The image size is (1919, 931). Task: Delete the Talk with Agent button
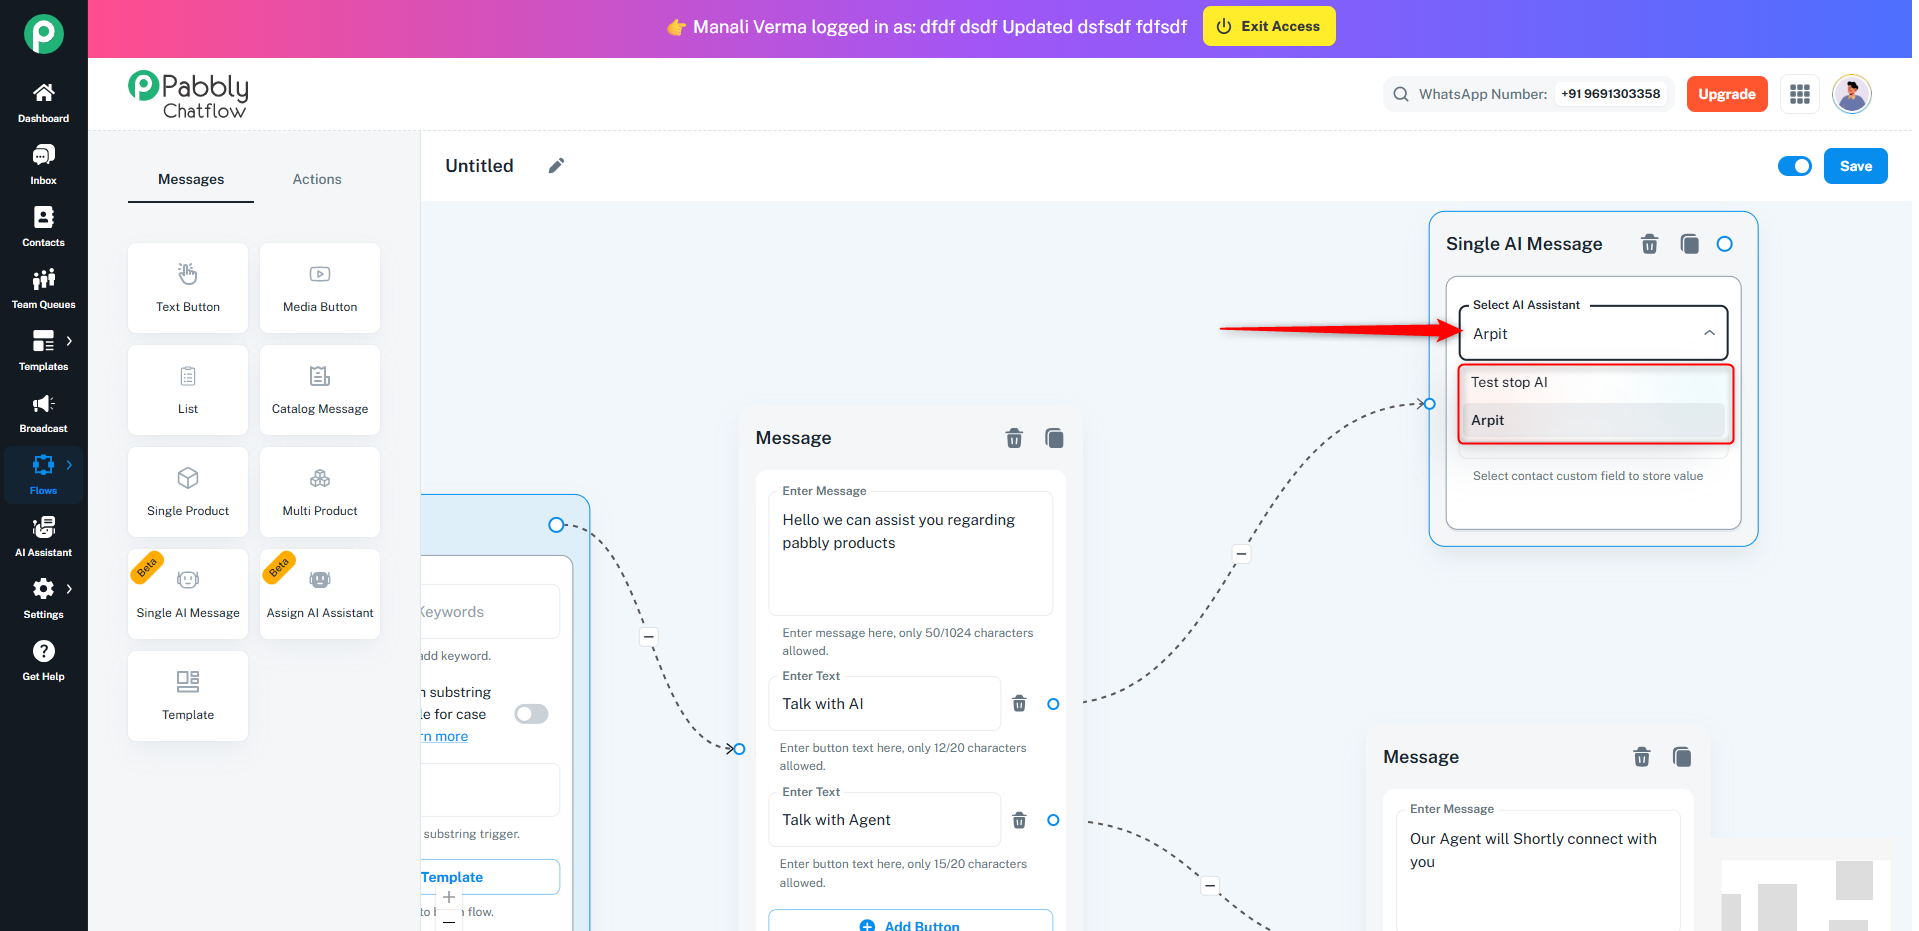pos(1019,820)
